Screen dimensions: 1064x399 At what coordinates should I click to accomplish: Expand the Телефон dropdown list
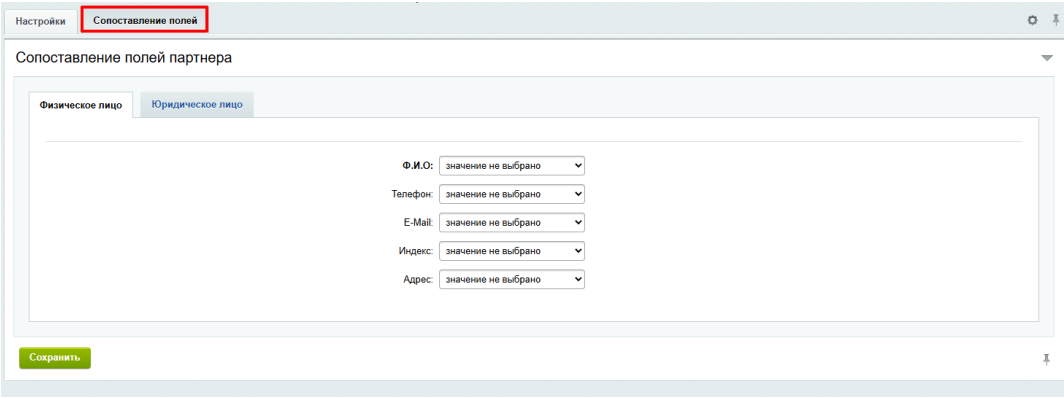pyautogui.click(x=512, y=194)
